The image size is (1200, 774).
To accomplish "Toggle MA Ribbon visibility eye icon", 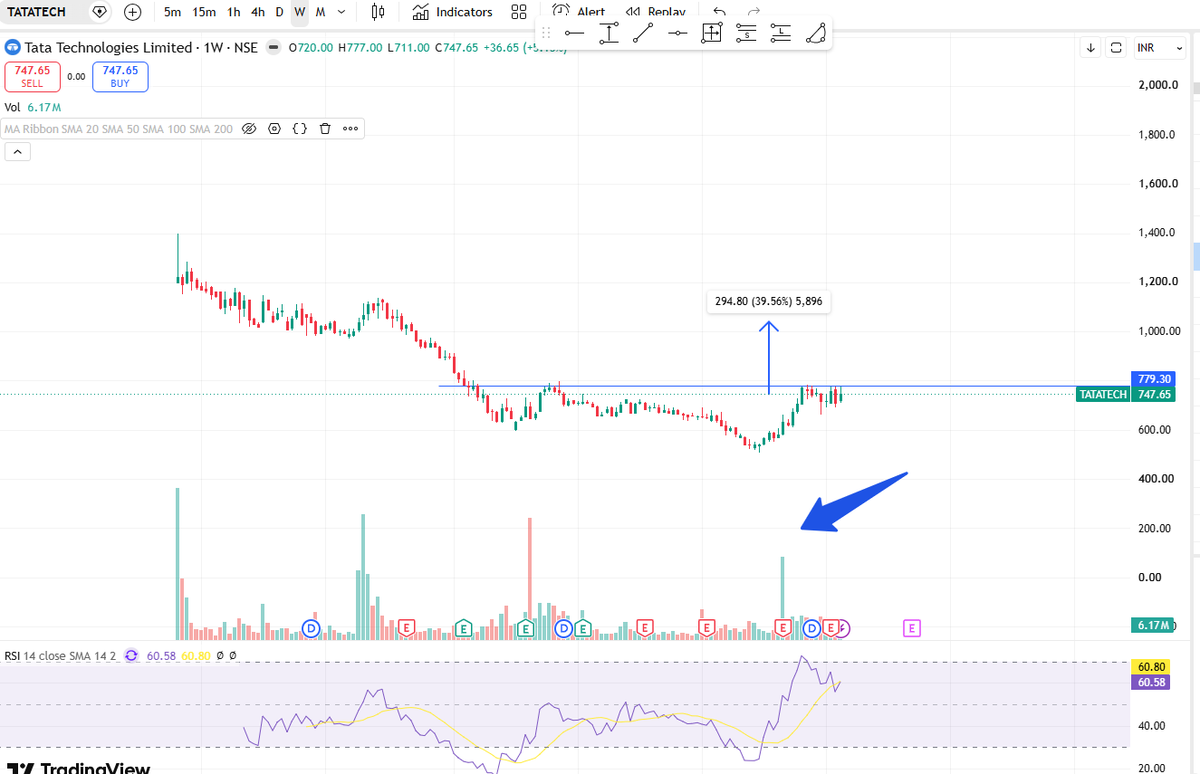I will (x=250, y=129).
